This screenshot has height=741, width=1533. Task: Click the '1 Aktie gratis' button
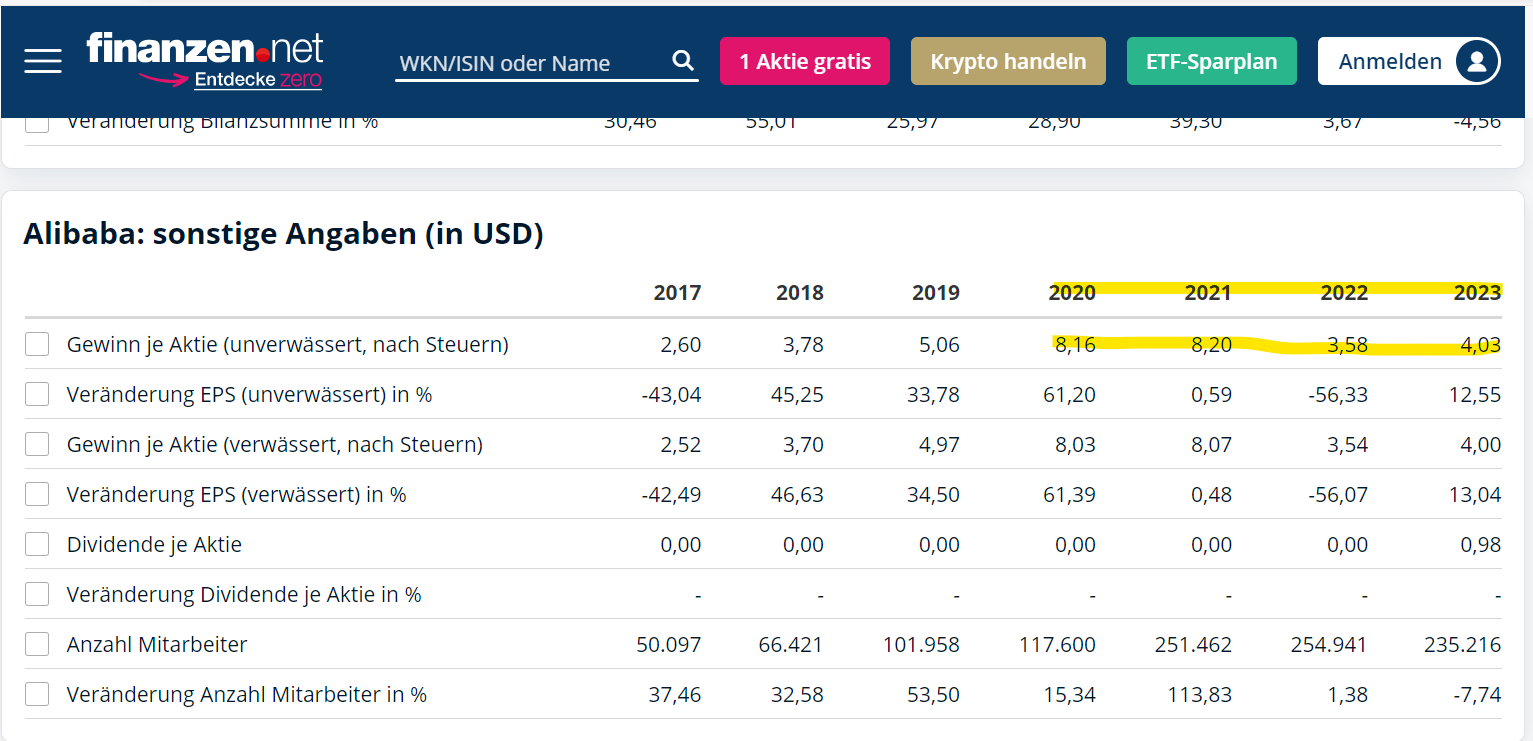[x=804, y=60]
